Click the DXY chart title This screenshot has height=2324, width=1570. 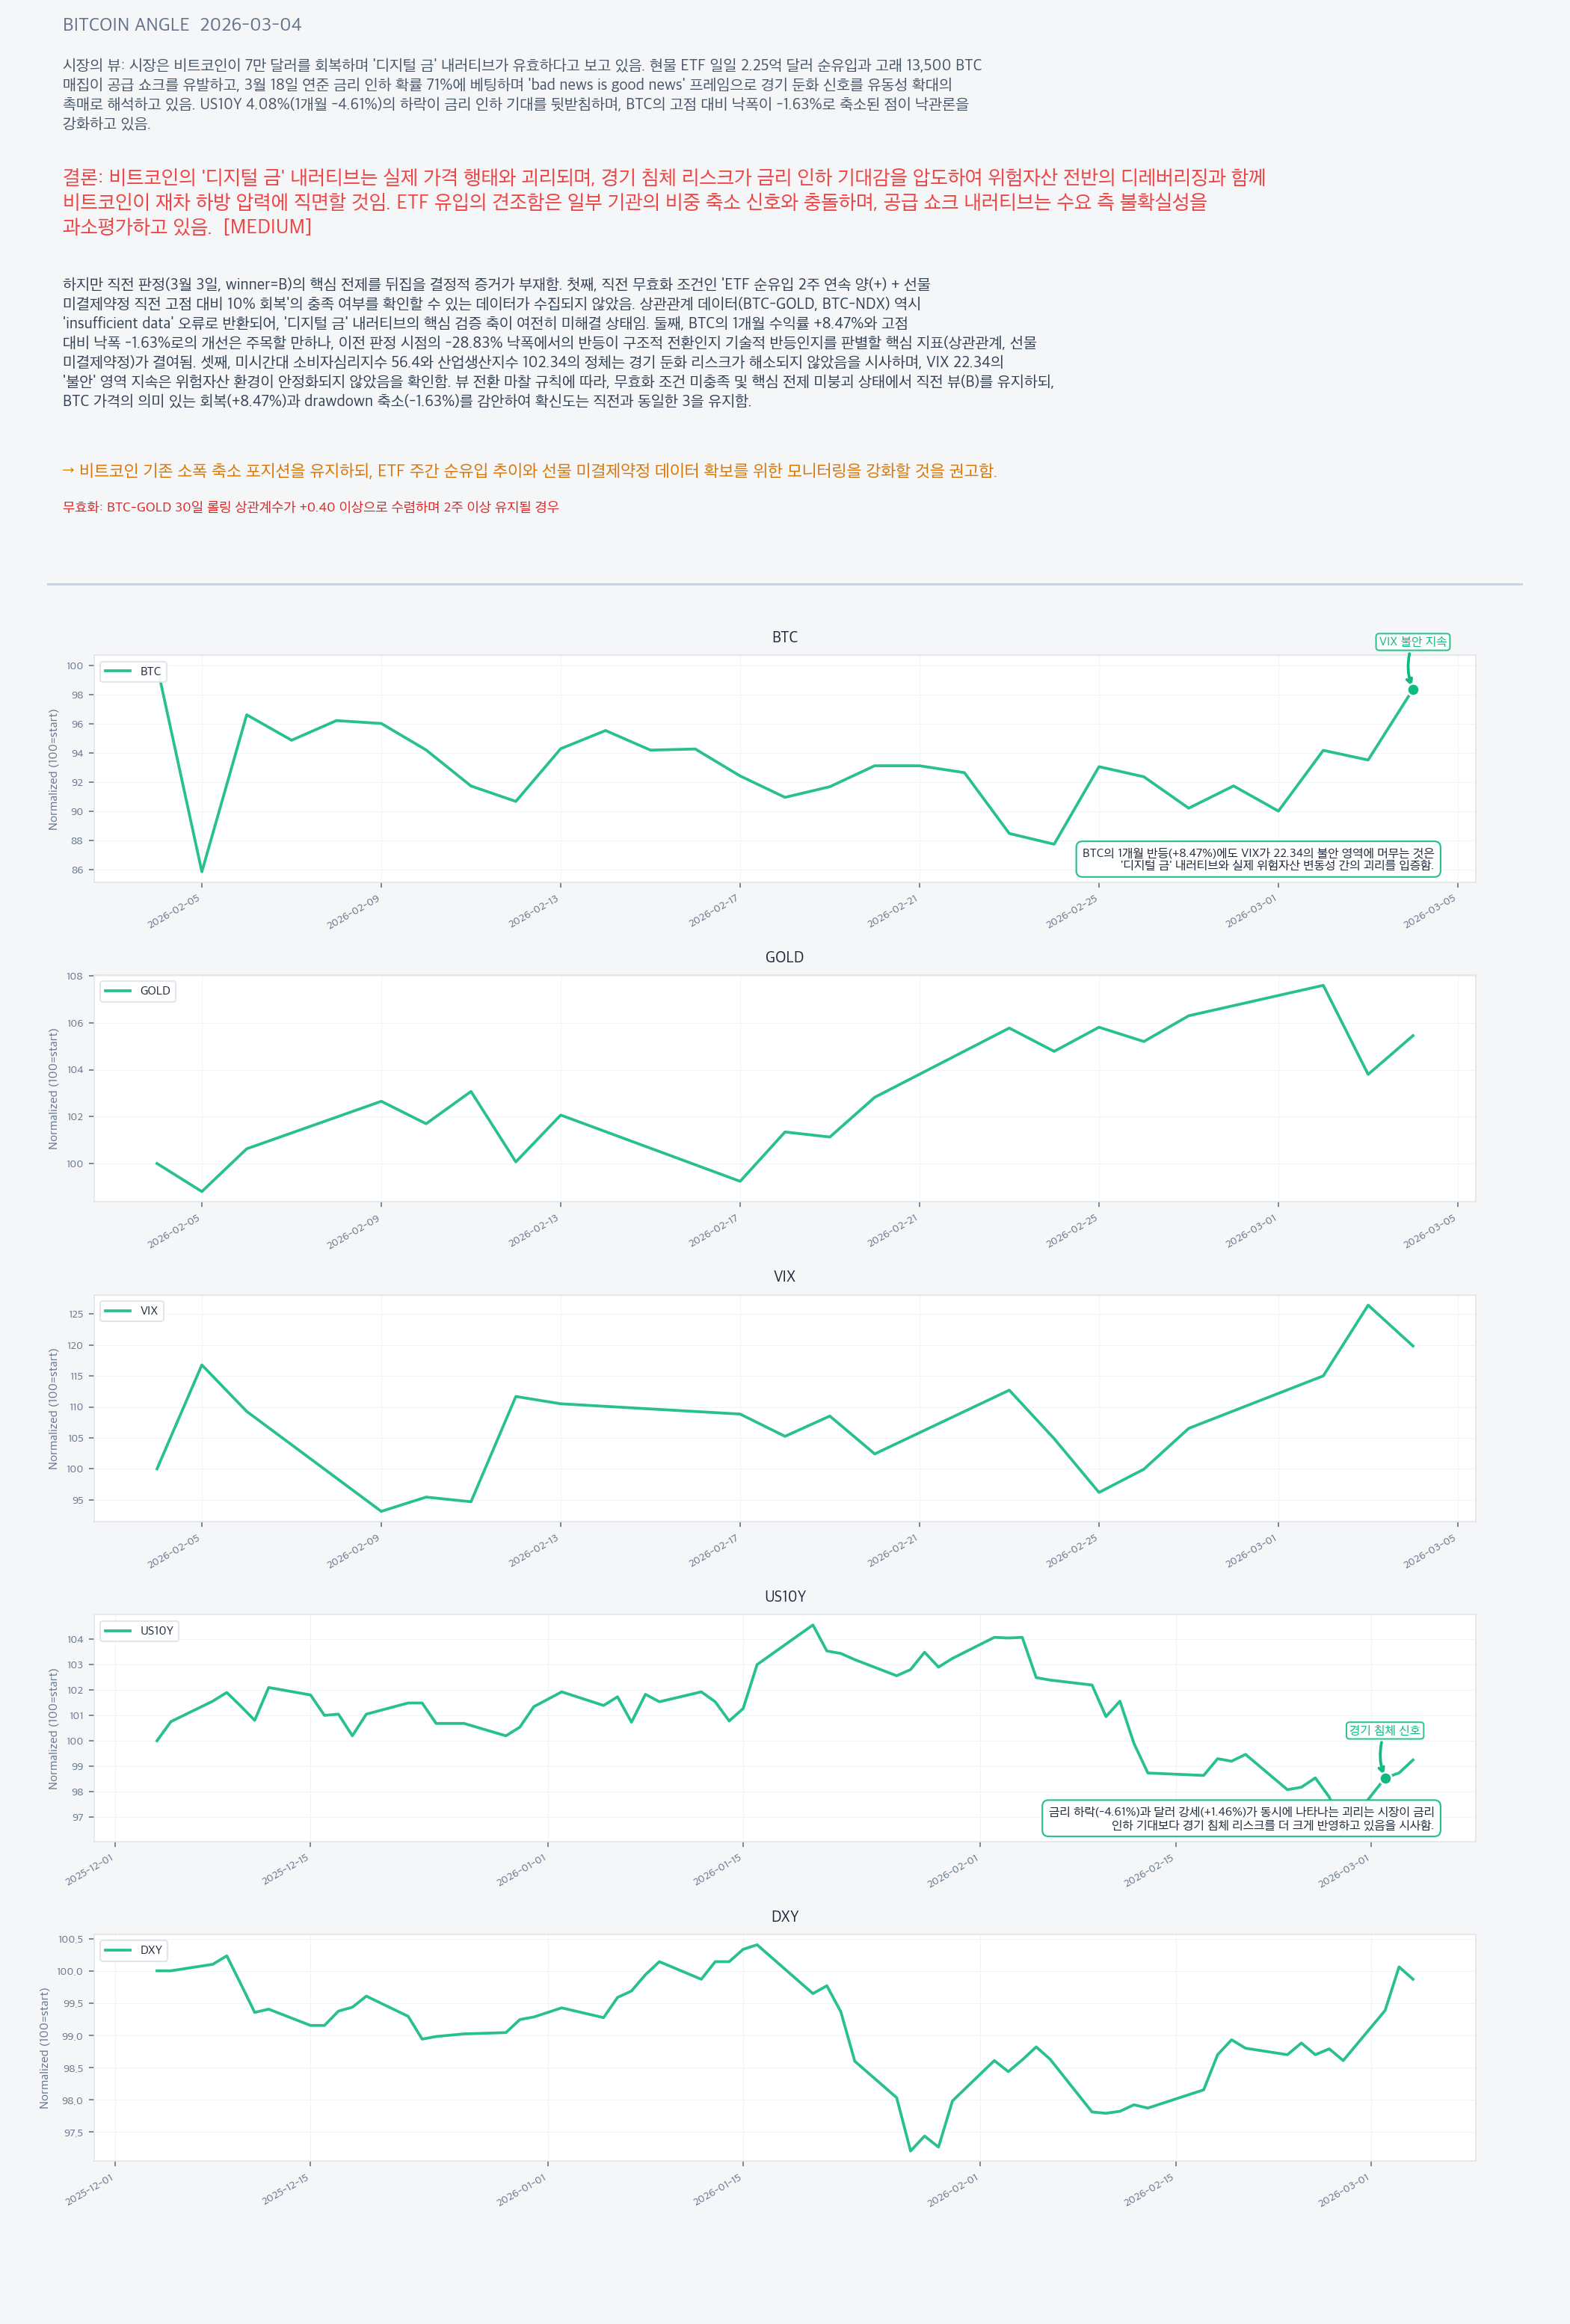pyautogui.click(x=784, y=1916)
